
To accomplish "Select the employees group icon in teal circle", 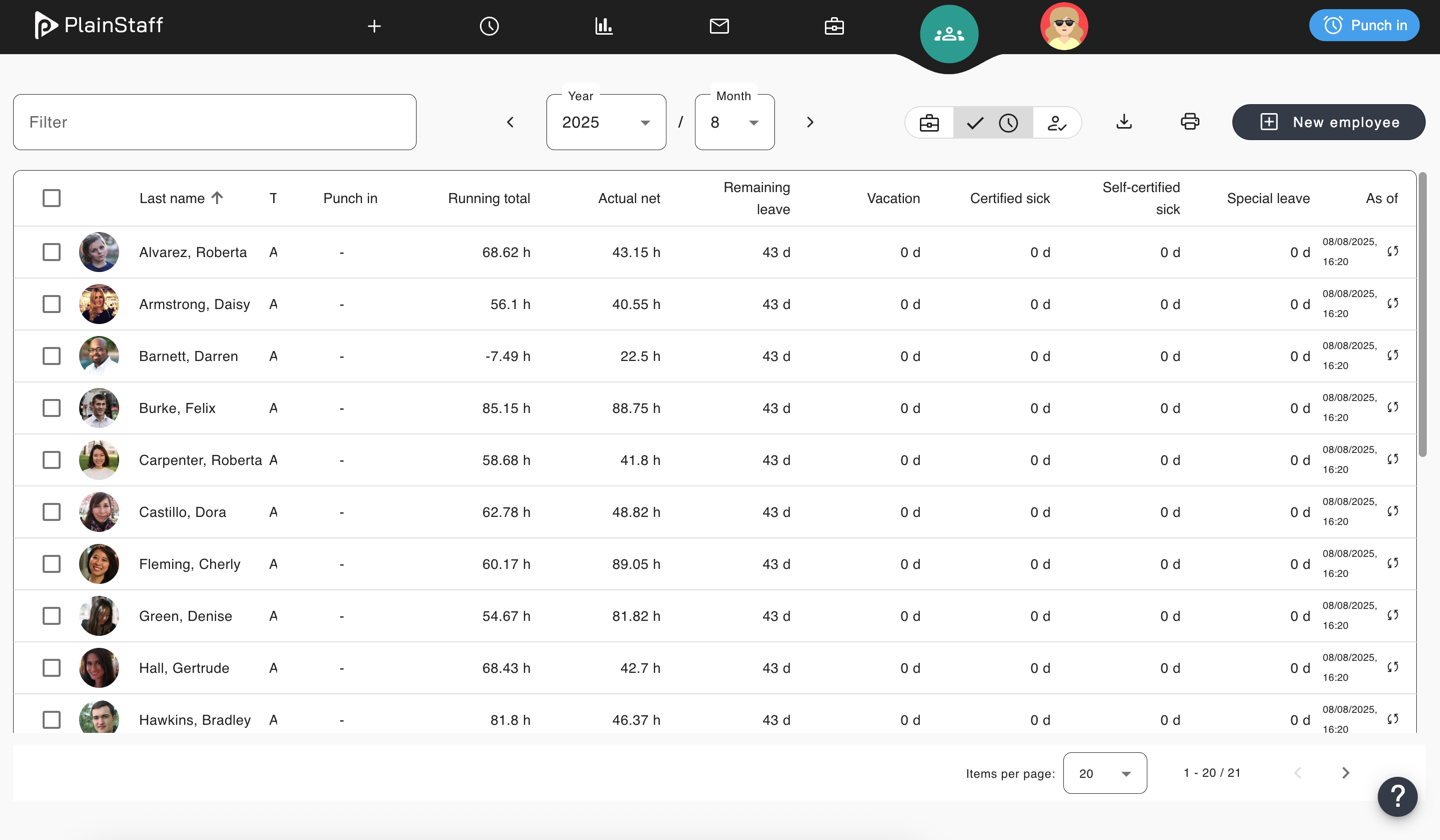I will tap(949, 34).
